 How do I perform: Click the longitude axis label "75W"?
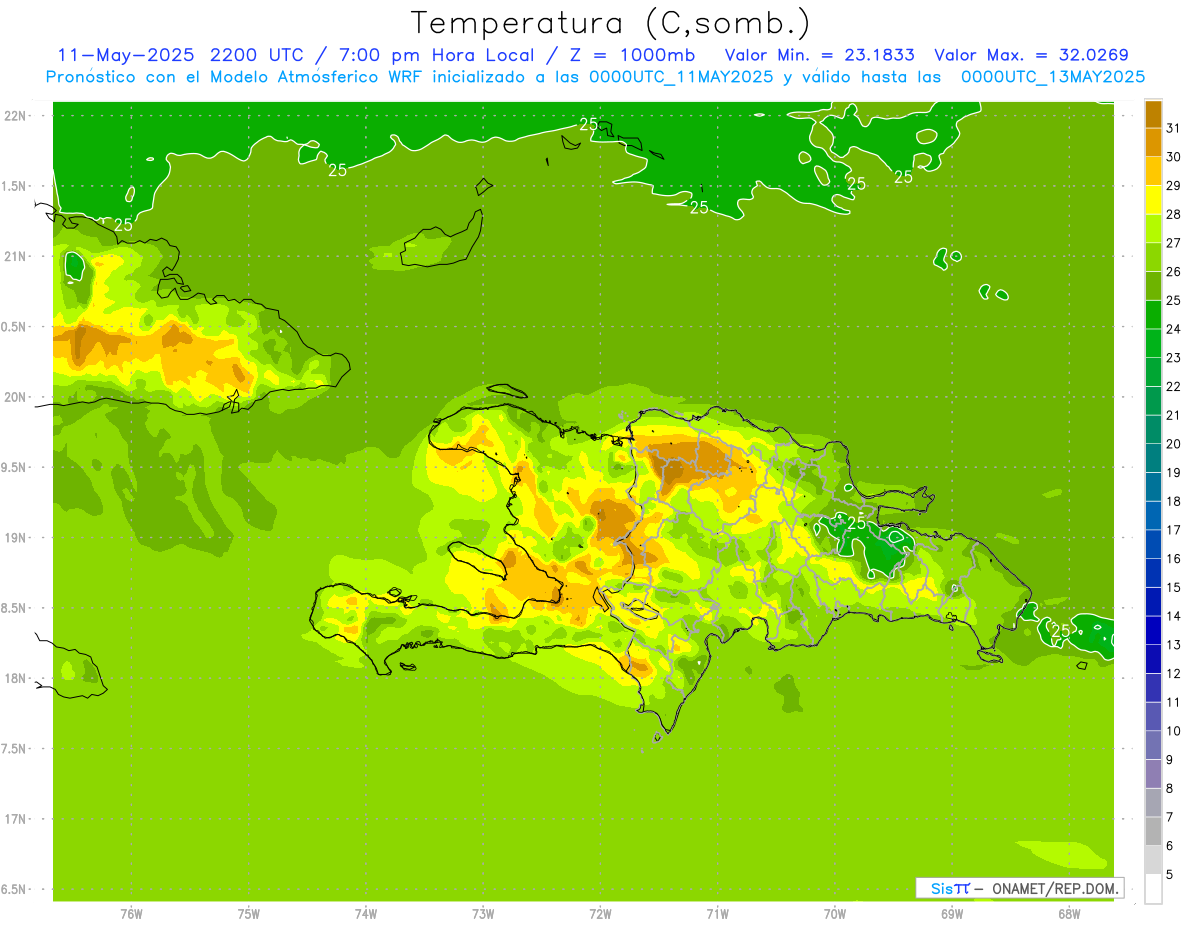pyautogui.click(x=249, y=914)
